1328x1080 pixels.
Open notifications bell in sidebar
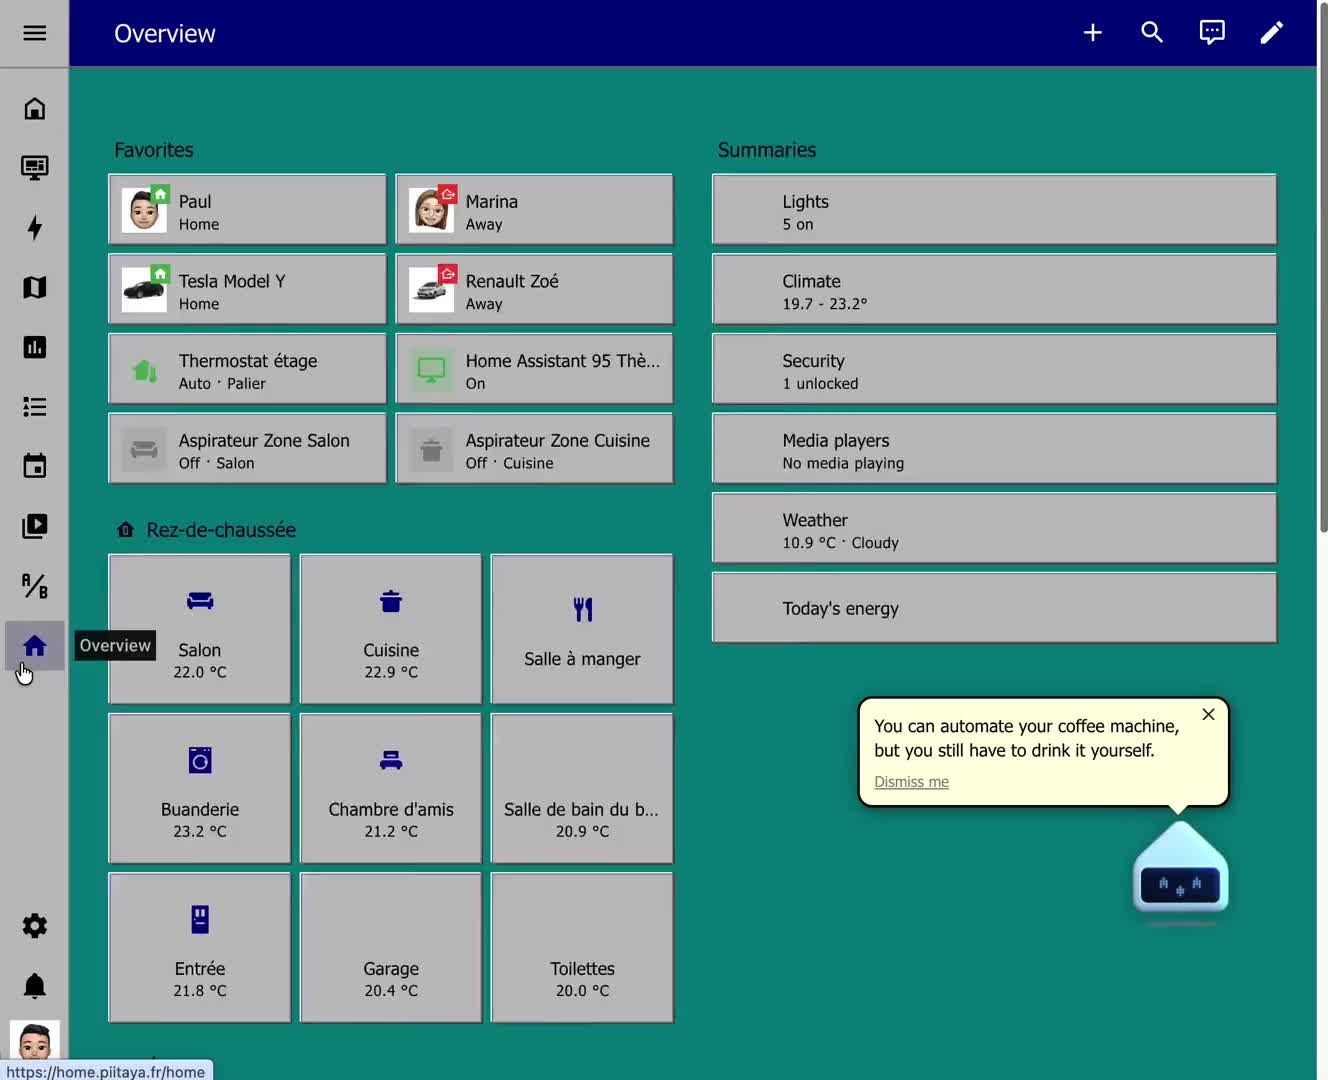34,986
